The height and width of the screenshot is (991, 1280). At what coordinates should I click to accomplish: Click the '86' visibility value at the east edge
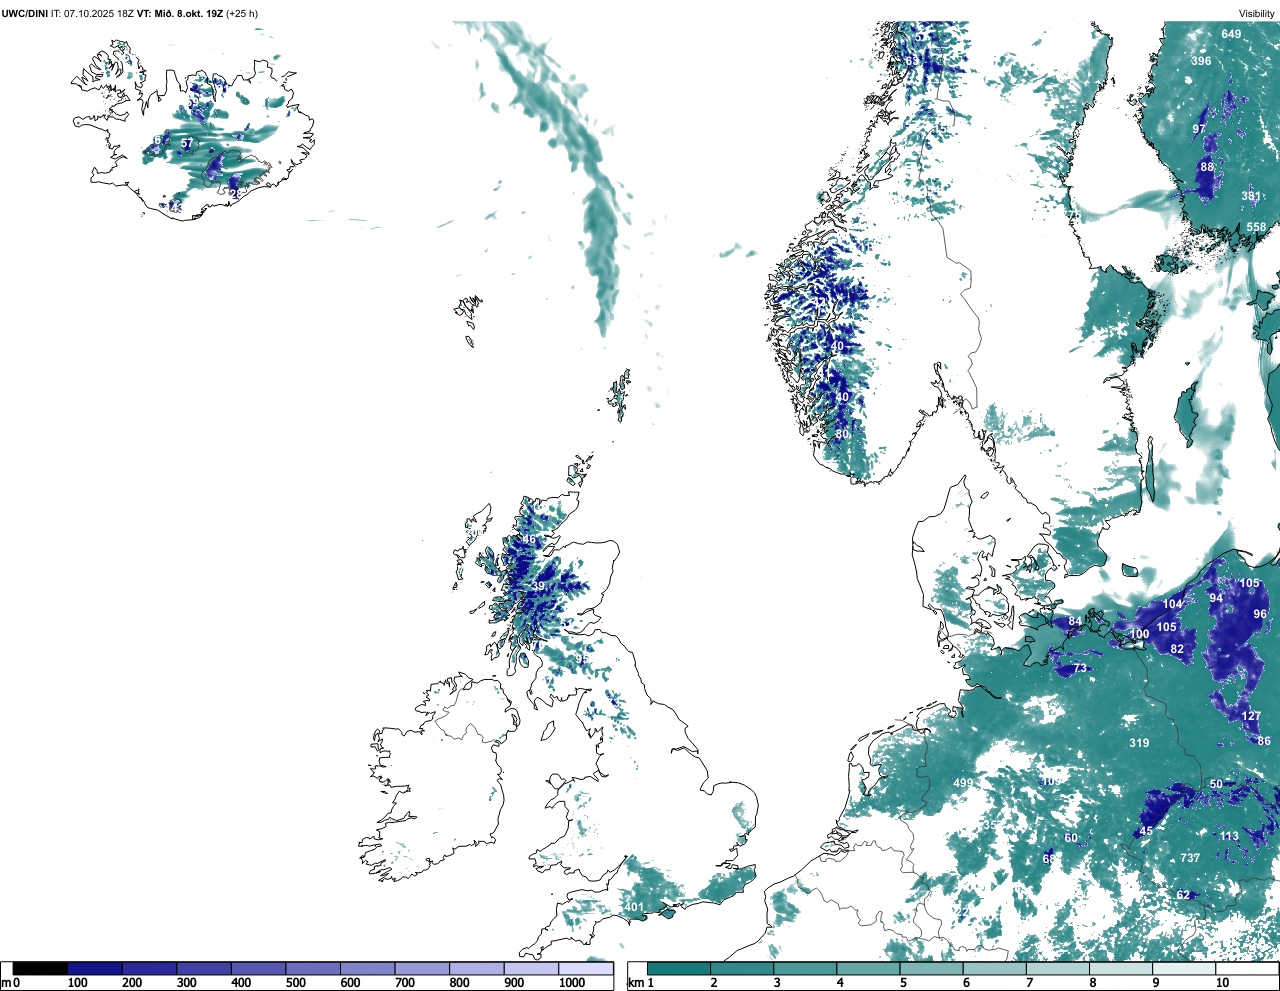1264,742
